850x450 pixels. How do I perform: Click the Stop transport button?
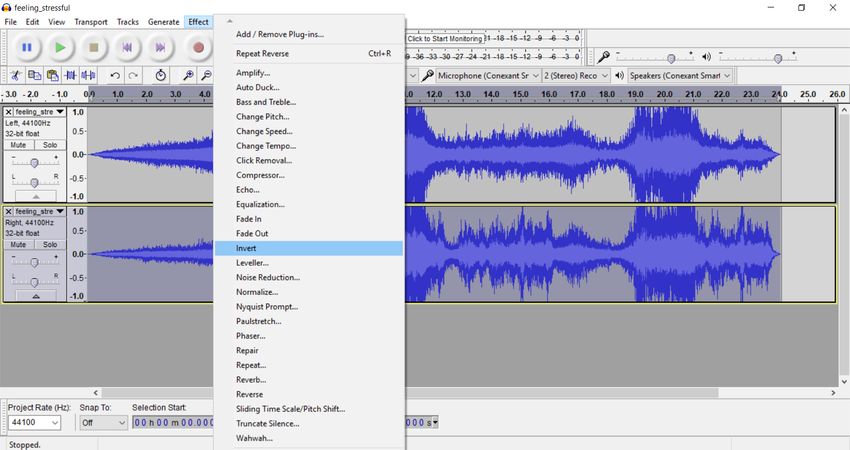pos(94,48)
